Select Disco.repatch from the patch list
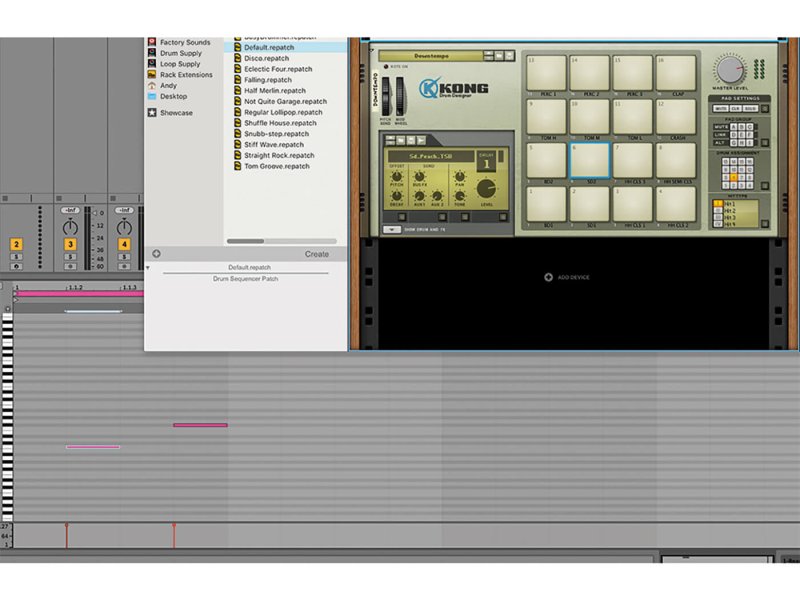800x600 pixels. tap(267, 59)
